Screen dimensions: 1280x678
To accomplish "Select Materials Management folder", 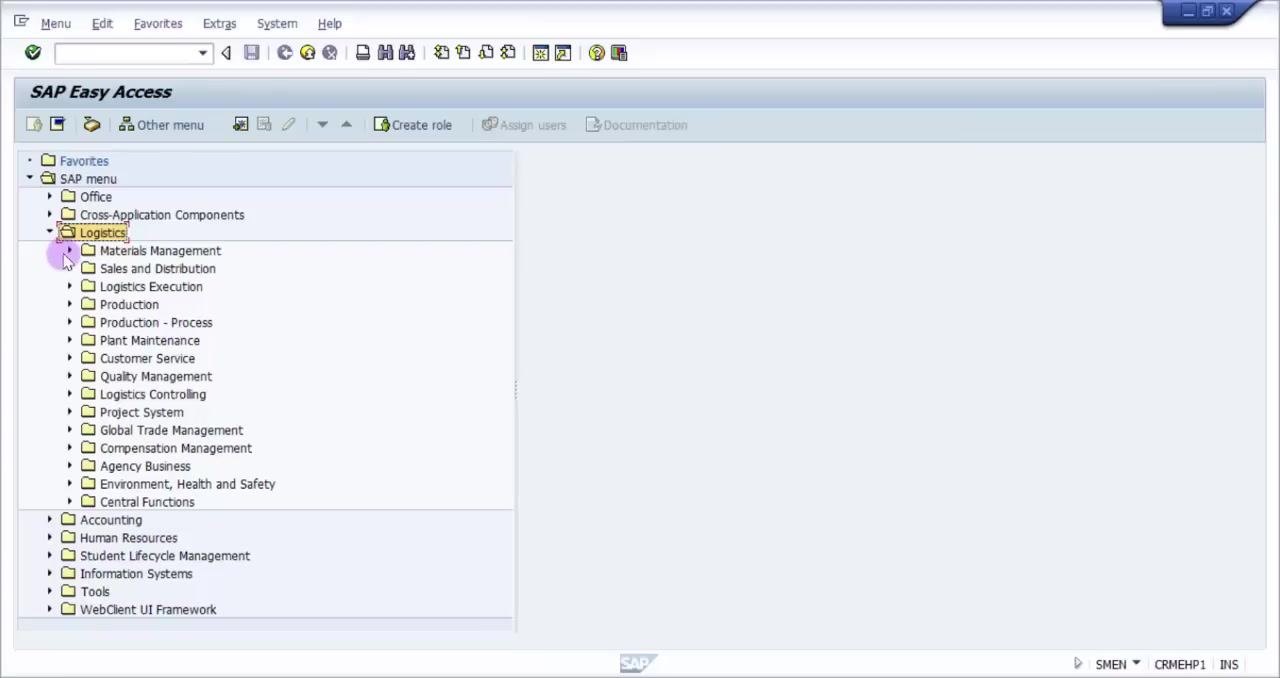I will pyautogui.click(x=160, y=251).
